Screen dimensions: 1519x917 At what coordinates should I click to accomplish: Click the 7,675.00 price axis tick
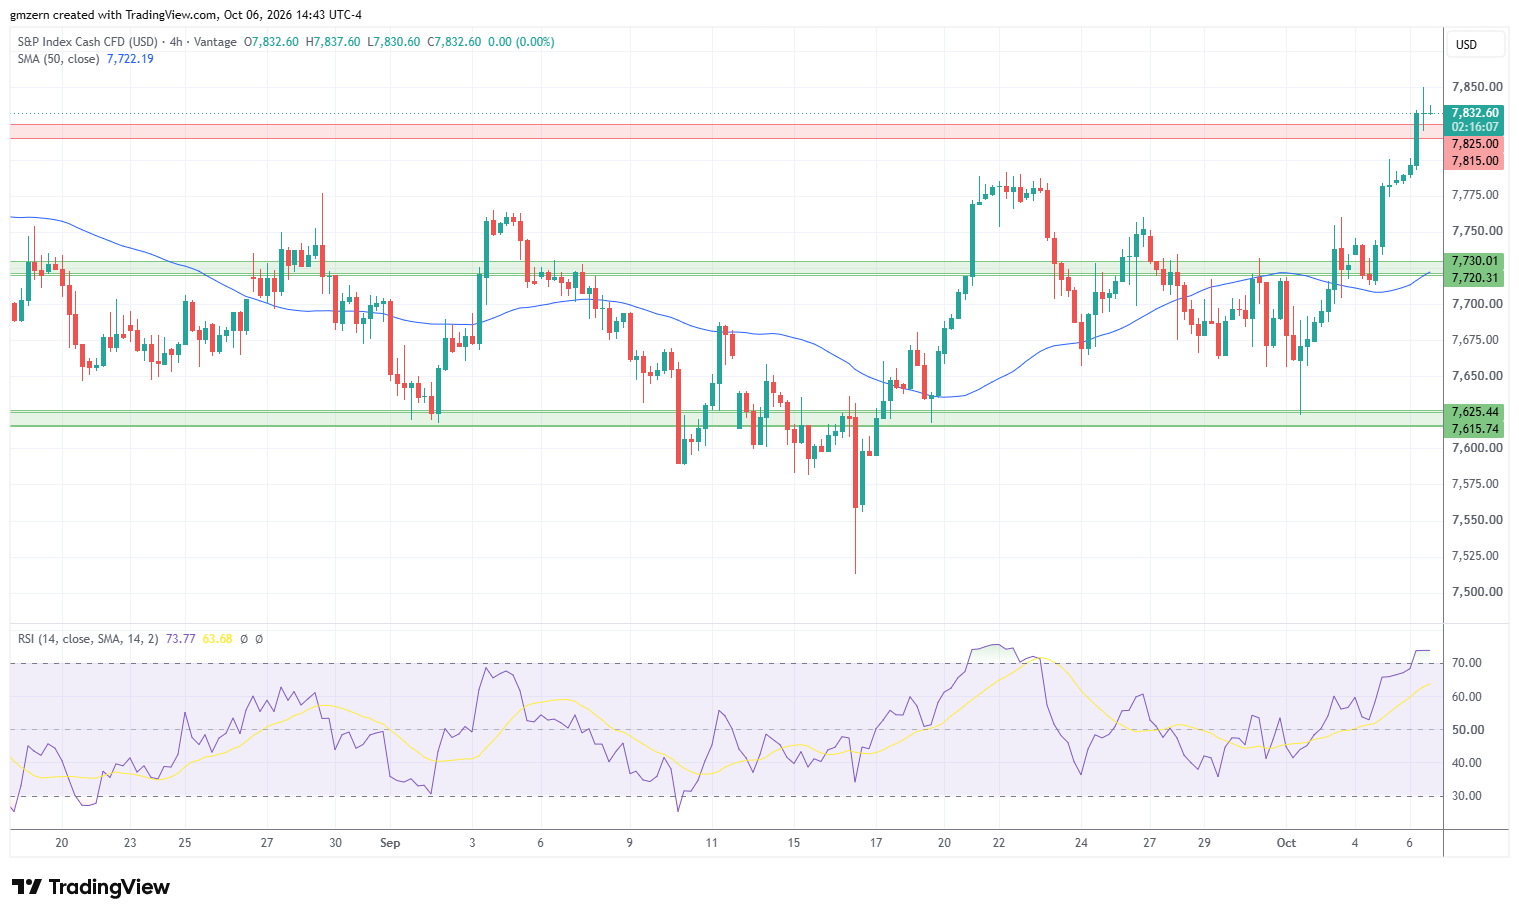pyautogui.click(x=1477, y=340)
